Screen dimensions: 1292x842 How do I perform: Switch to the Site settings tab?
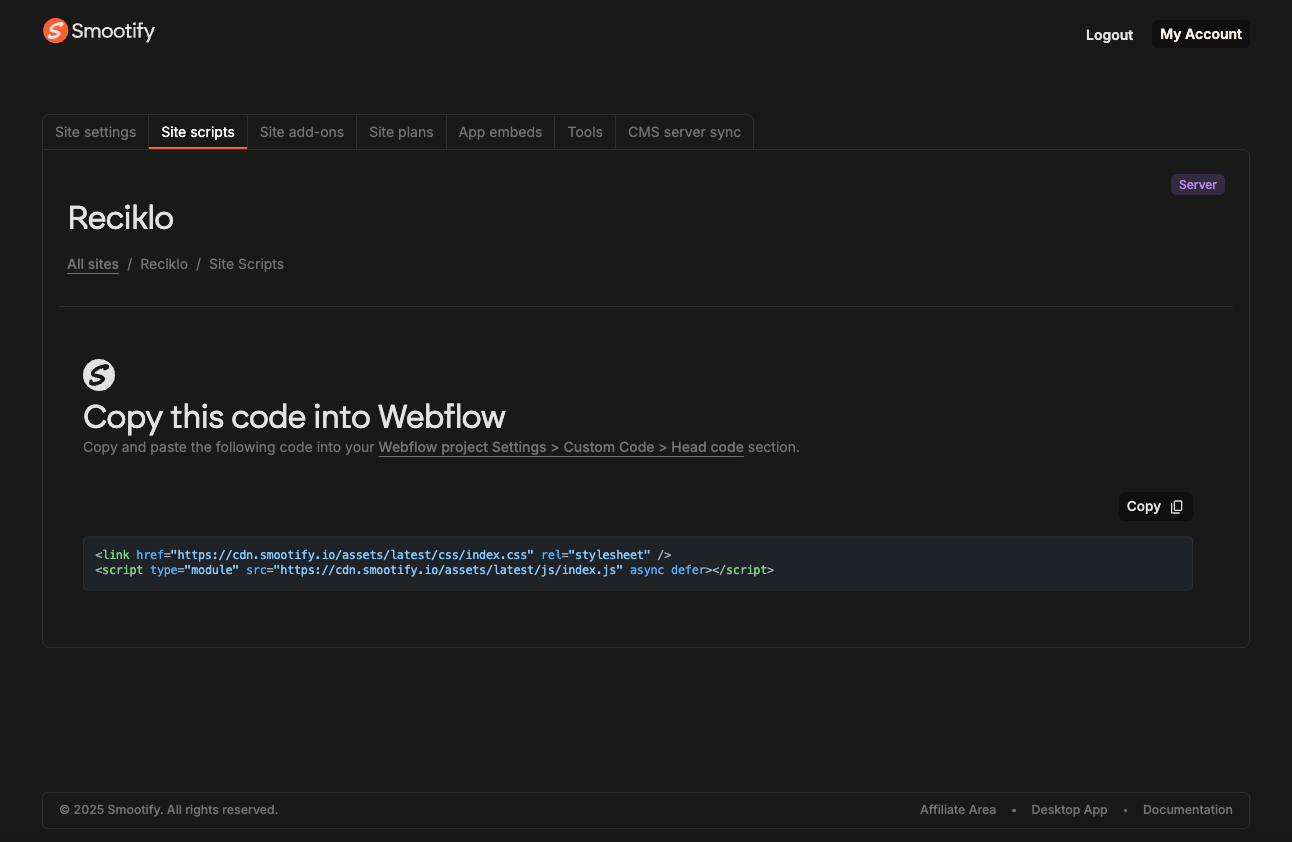95,131
